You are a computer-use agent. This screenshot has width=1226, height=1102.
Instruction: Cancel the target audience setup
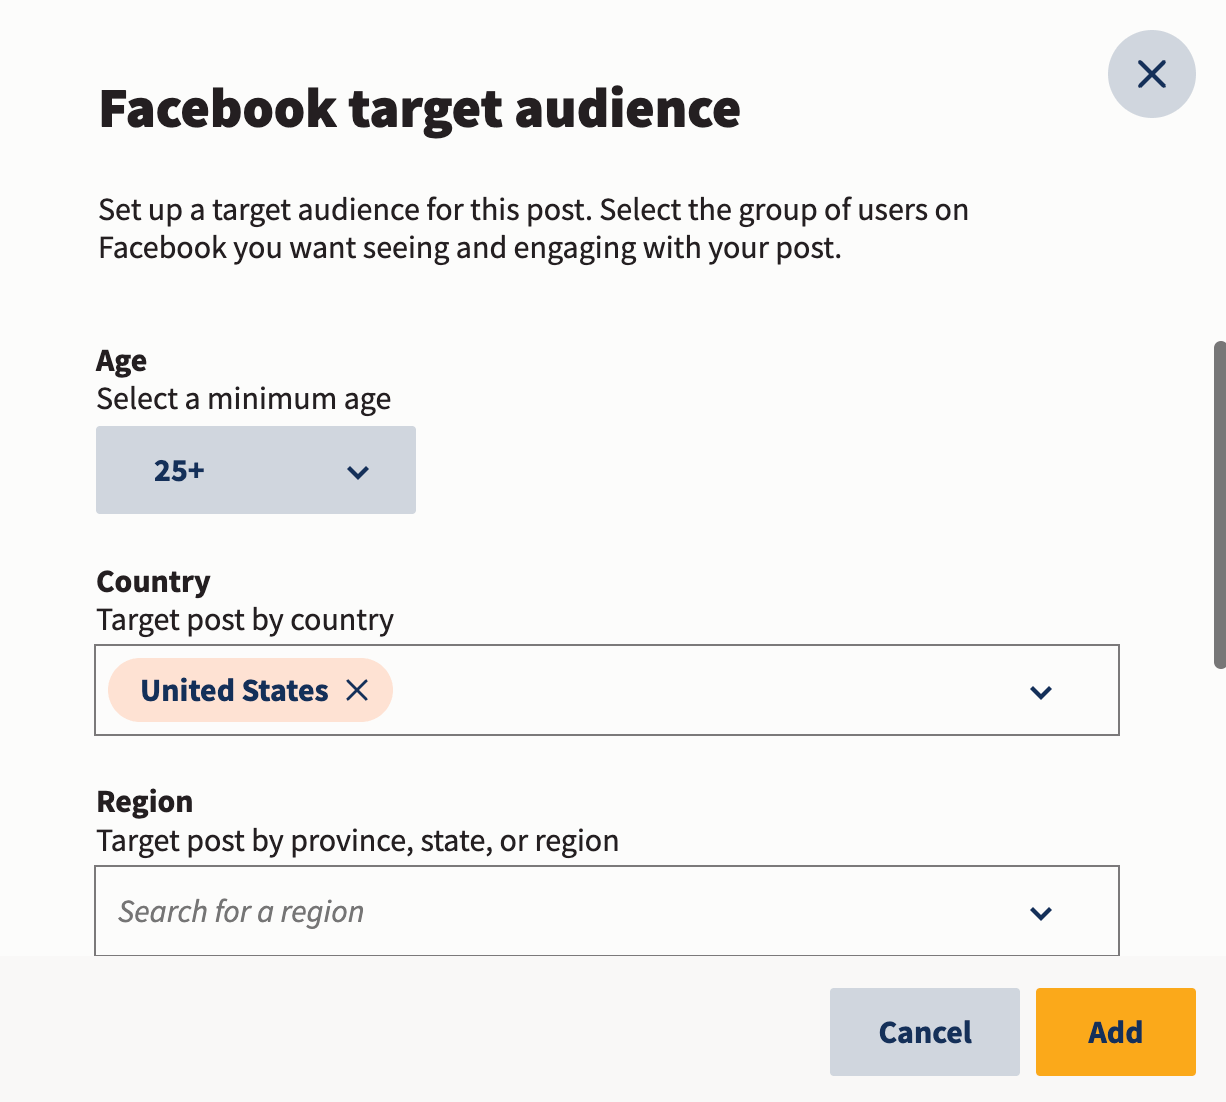coord(924,1032)
